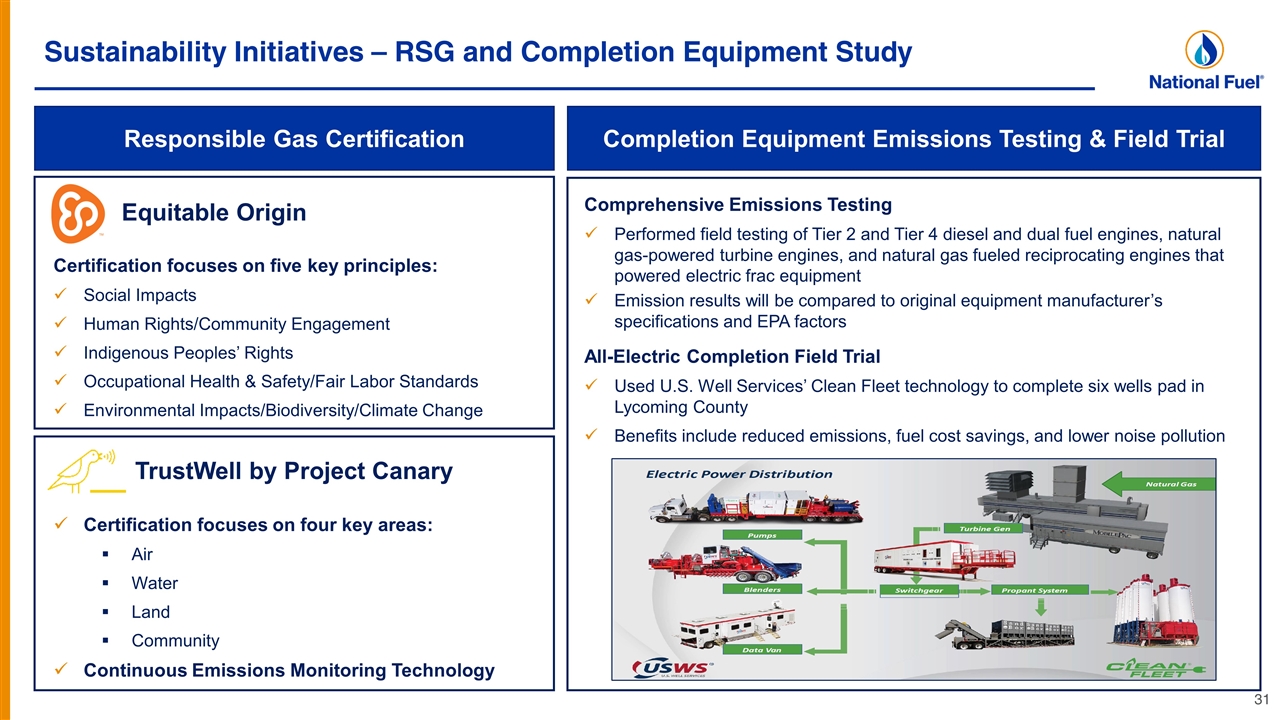Click checkmark beside Indigenous Peoples' Rights
Screen dimensions: 1280x720
60,354
